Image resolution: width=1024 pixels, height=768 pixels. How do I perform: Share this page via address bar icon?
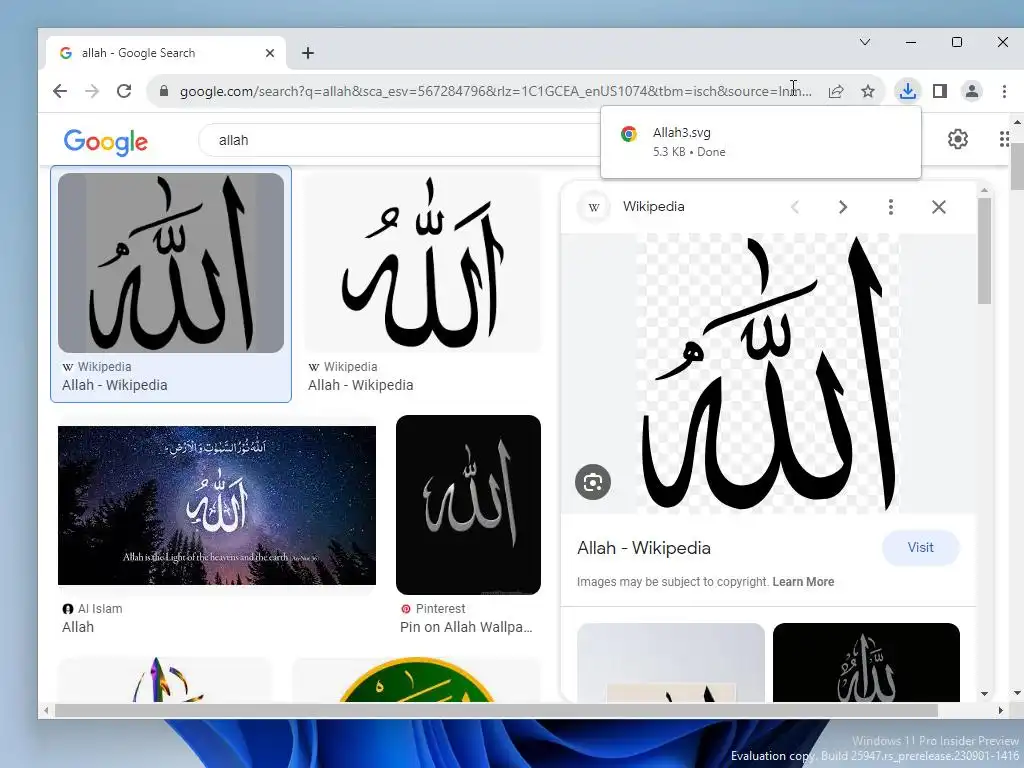[x=836, y=91]
